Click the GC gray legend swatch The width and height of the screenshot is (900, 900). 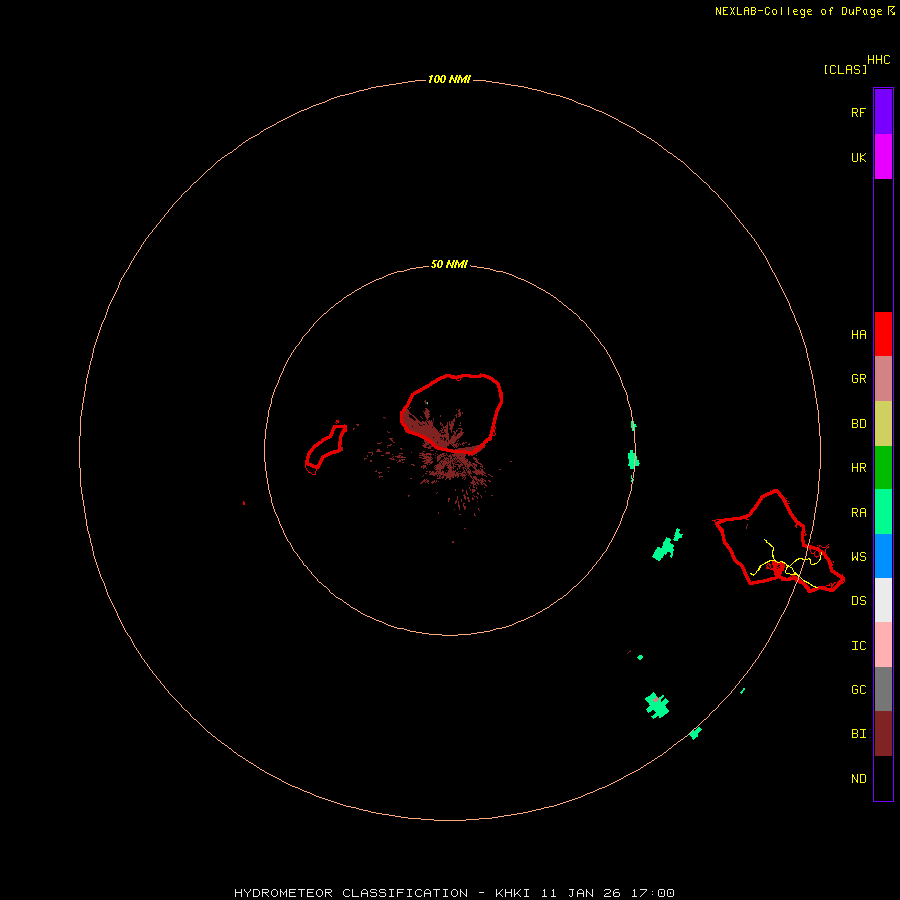point(883,689)
